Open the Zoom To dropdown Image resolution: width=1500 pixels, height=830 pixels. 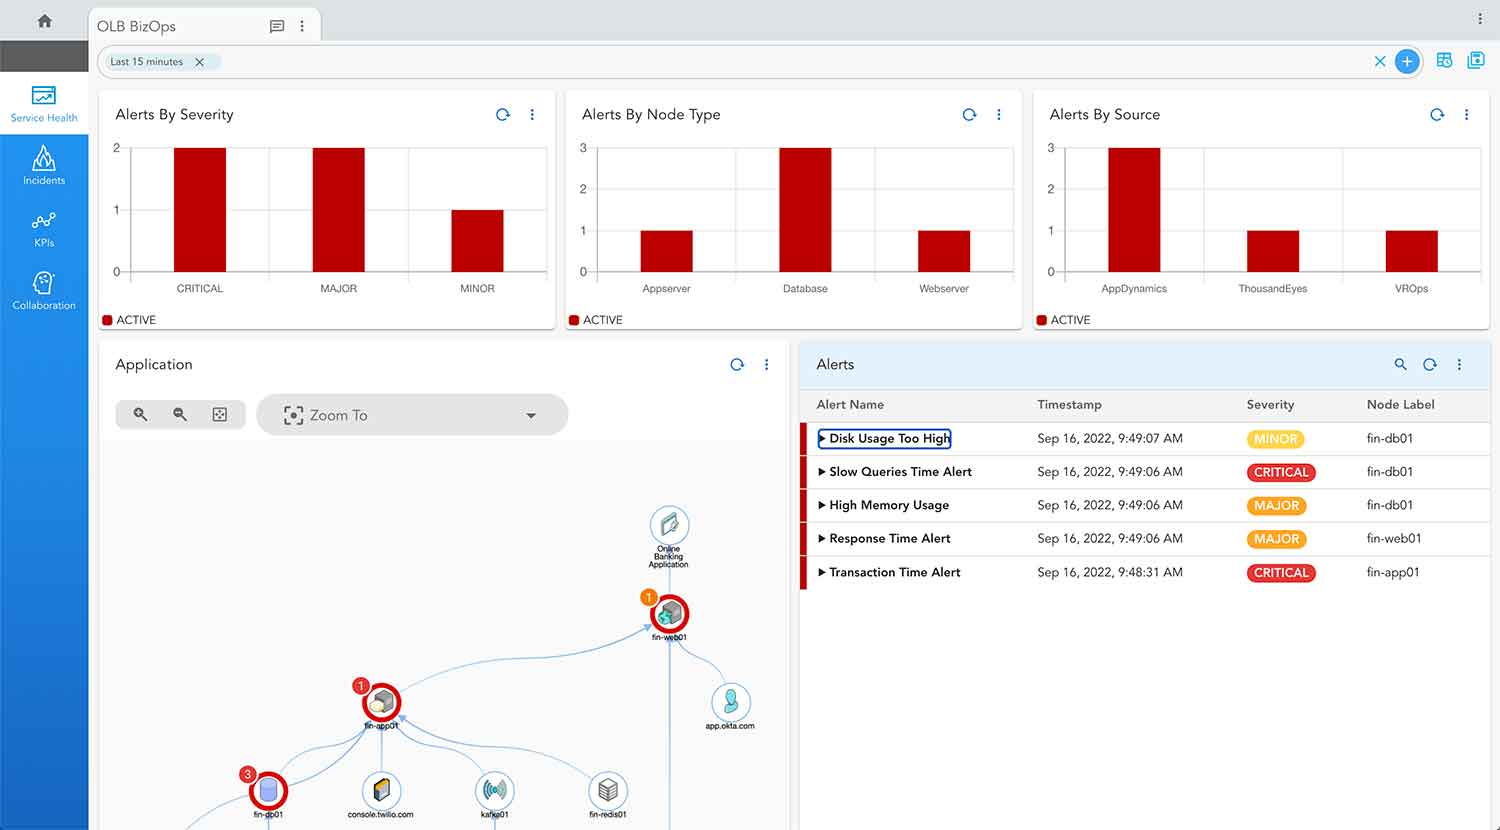(x=412, y=414)
